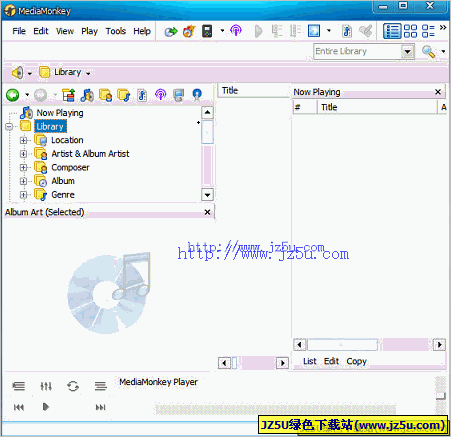451x437 pixels.
Task: Select the Album tree item
Action: coord(63,181)
